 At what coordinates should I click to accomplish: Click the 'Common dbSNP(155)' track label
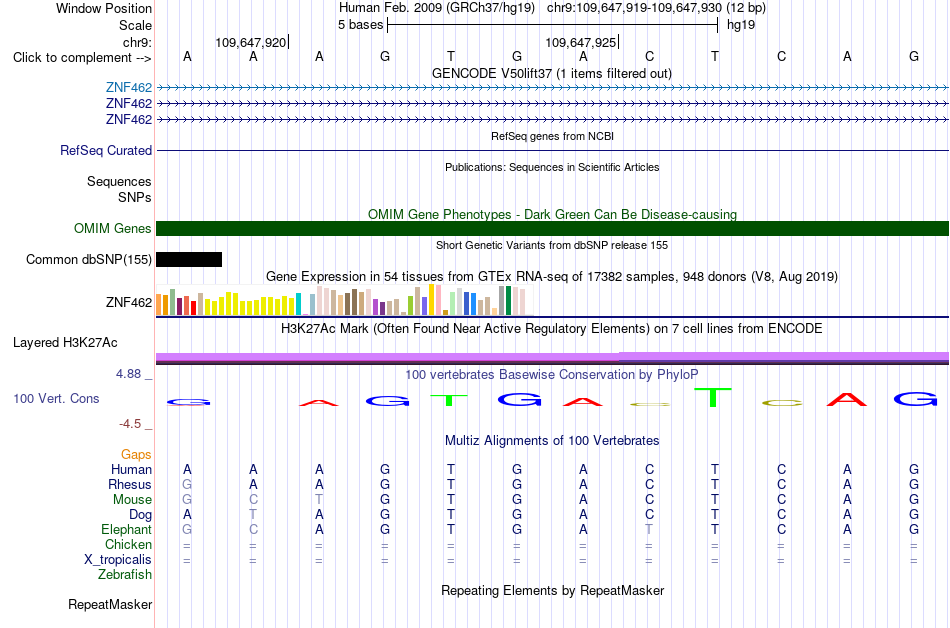(x=88, y=260)
